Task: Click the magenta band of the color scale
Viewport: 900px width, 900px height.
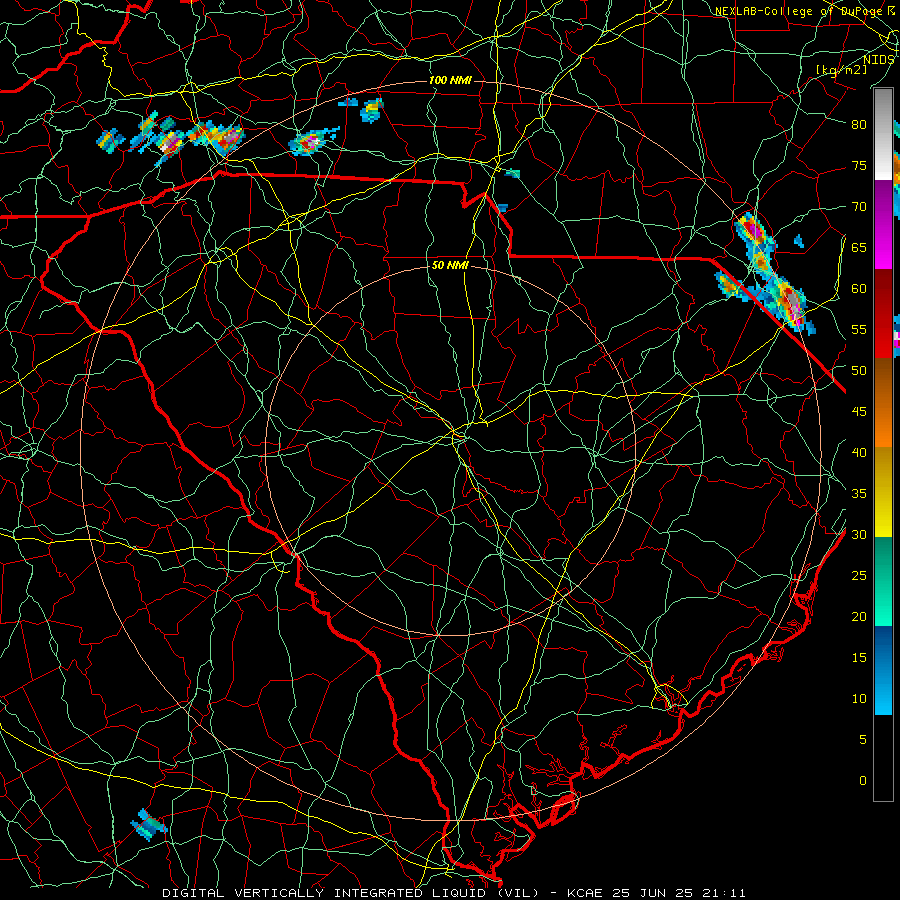Action: 883,224
